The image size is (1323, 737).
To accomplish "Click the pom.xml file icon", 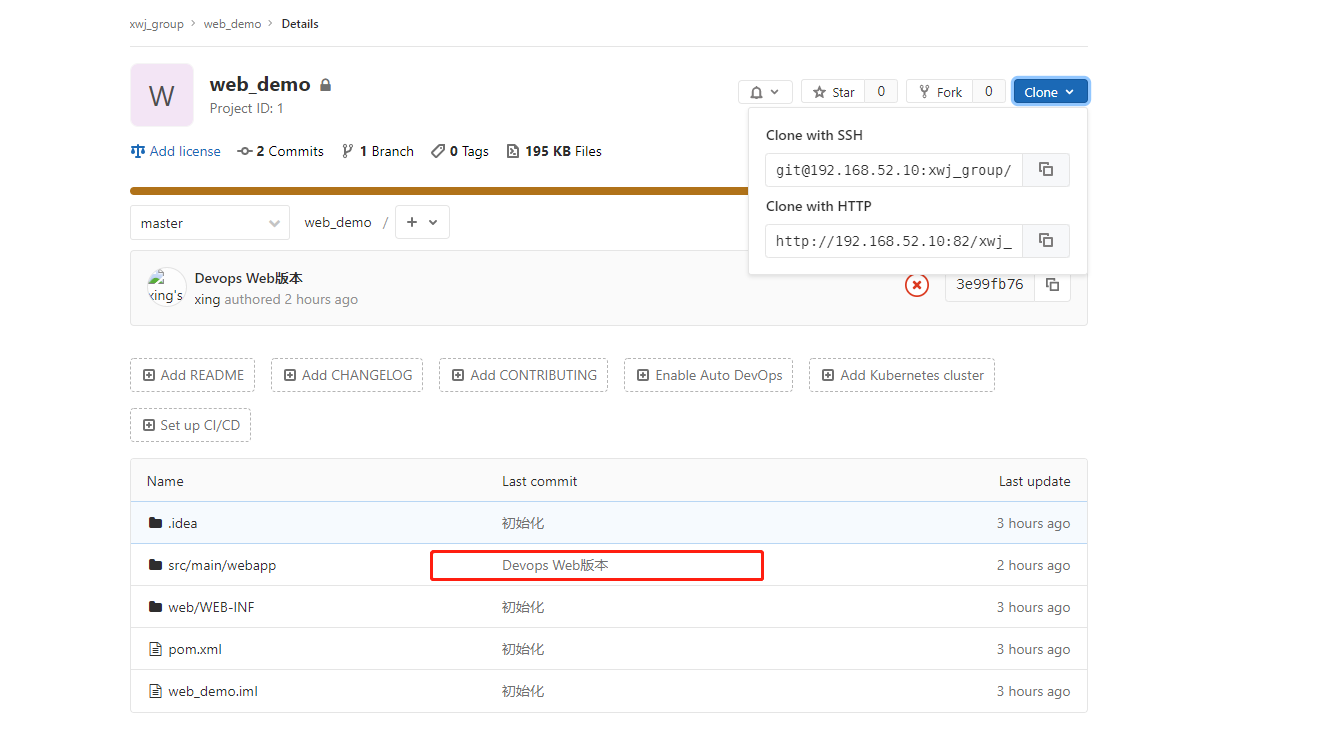I will [x=155, y=649].
